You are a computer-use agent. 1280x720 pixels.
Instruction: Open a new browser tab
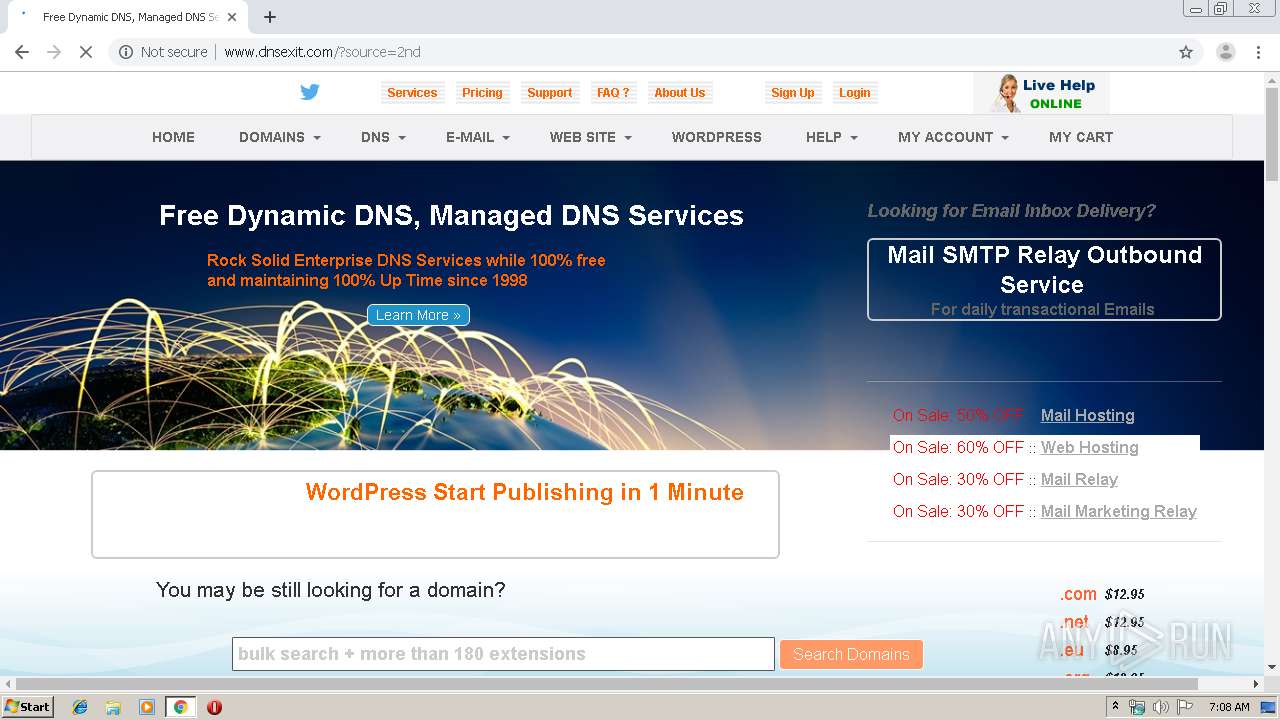tap(270, 17)
